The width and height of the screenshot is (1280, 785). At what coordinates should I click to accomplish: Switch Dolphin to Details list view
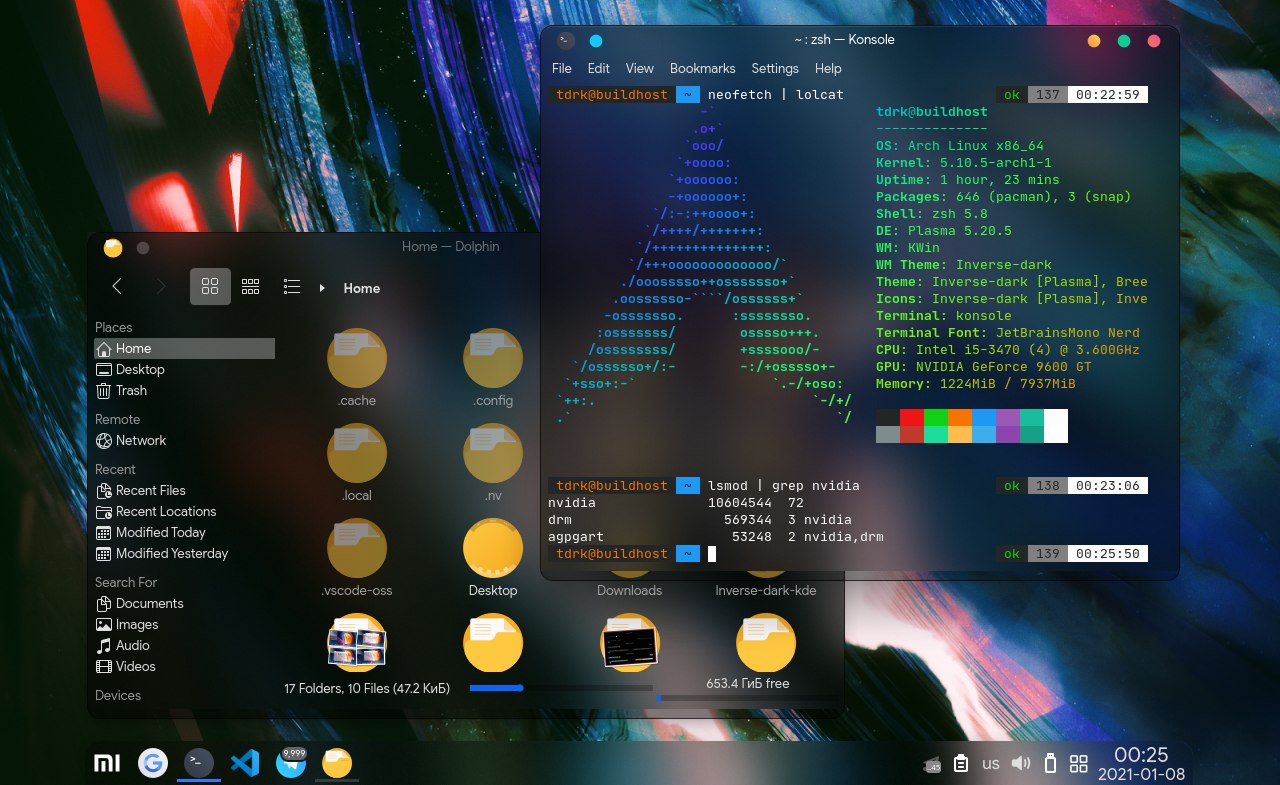[x=292, y=287]
